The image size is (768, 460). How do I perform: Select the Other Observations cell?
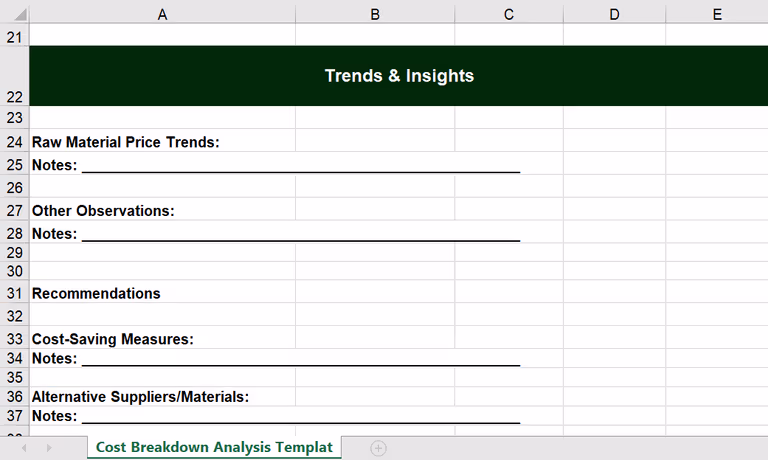coord(163,210)
